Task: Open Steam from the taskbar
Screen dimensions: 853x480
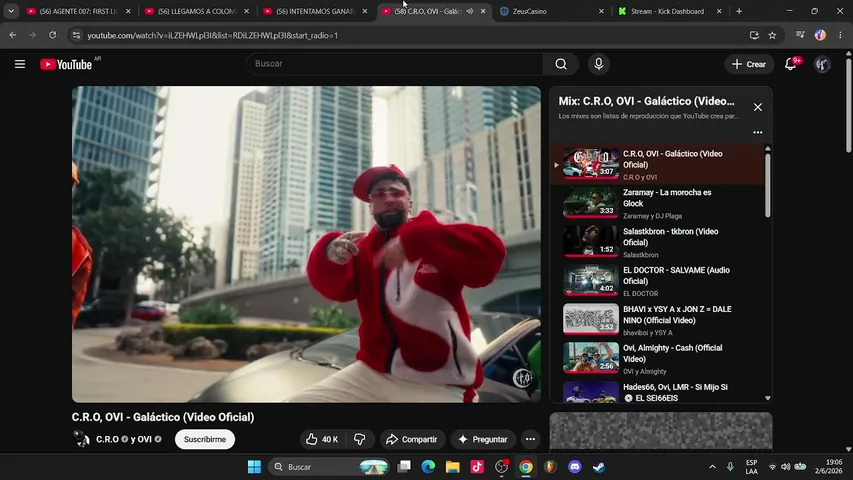Action: pos(598,467)
